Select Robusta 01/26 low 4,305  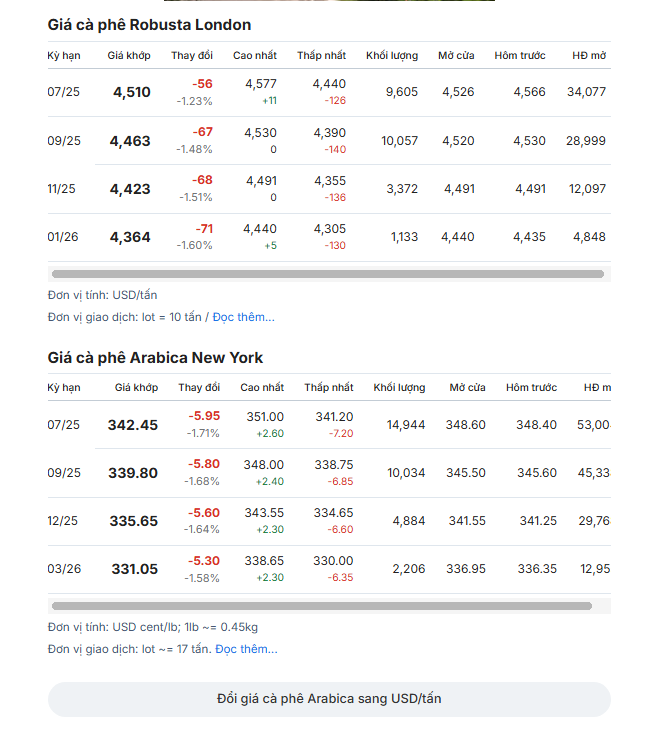point(330,229)
